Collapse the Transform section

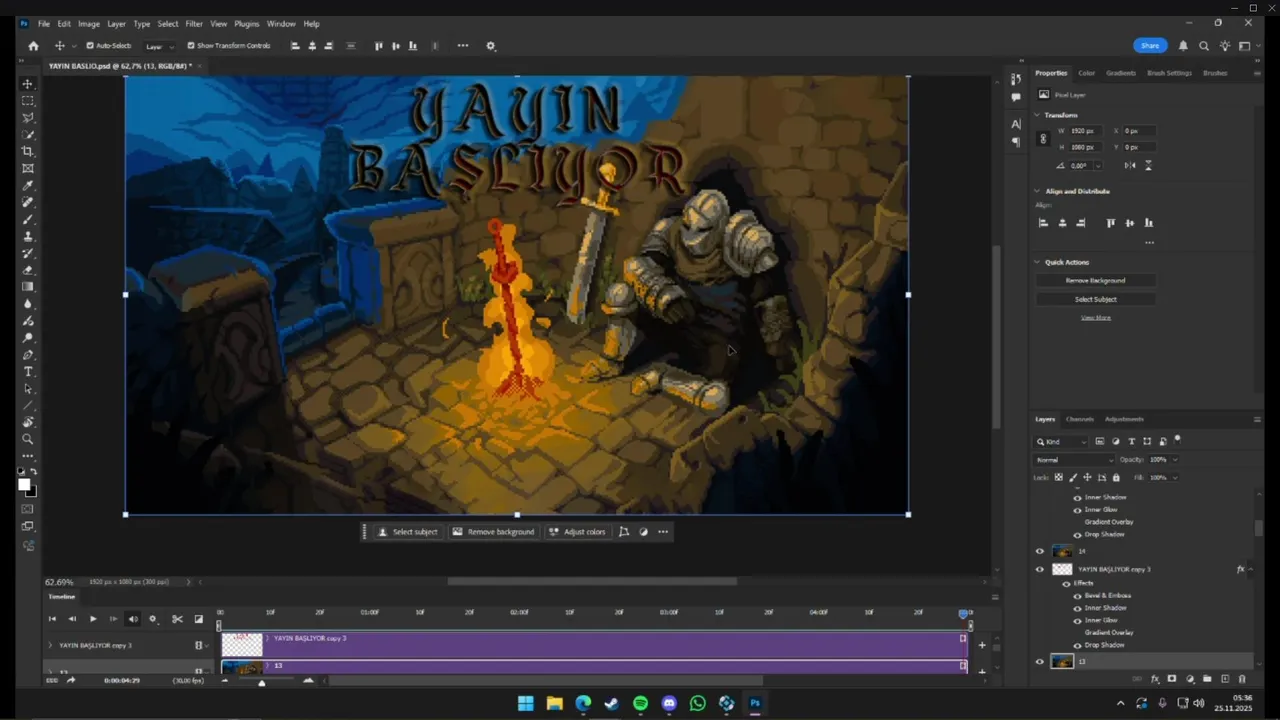click(1037, 115)
